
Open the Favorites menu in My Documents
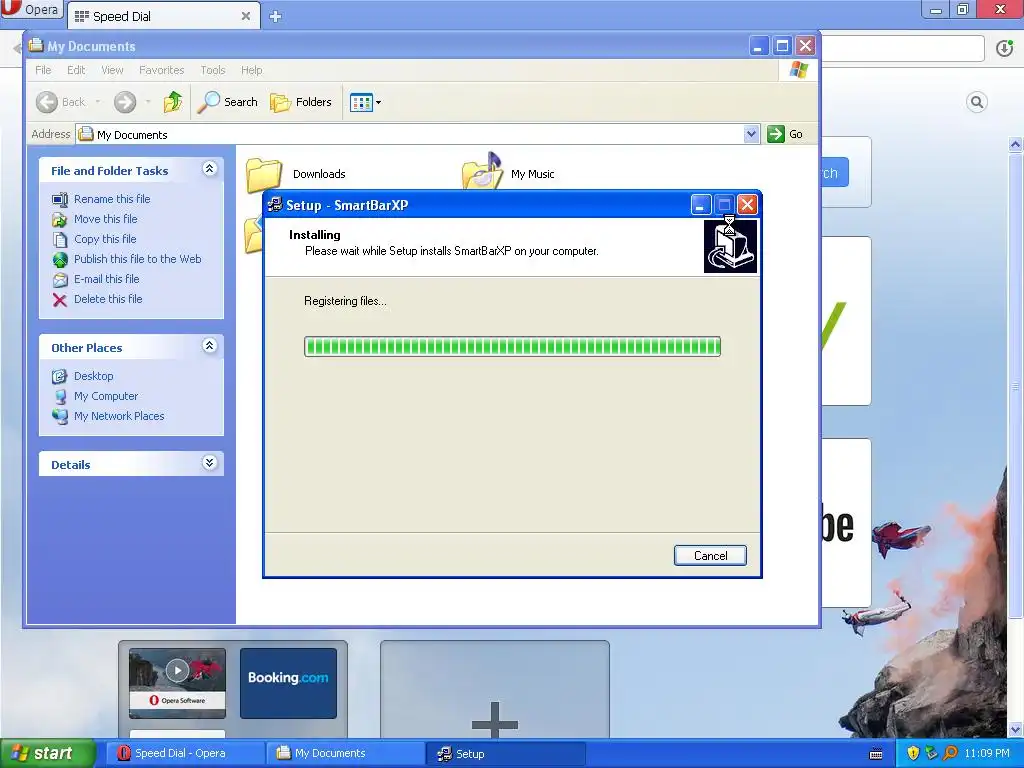pyautogui.click(x=161, y=70)
